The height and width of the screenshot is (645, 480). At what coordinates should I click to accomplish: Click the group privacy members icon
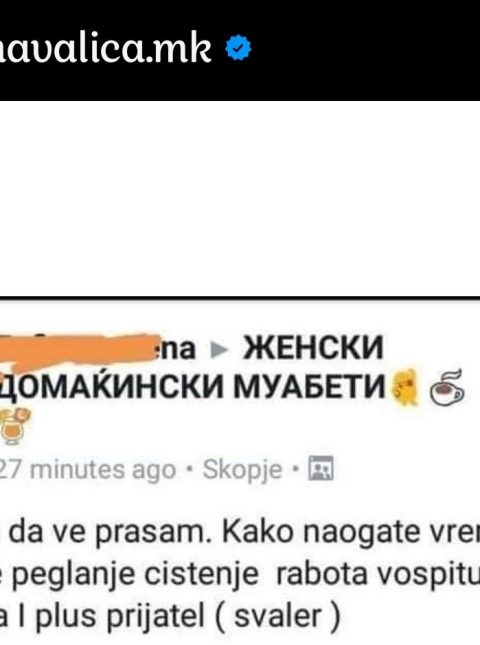pos(321,468)
